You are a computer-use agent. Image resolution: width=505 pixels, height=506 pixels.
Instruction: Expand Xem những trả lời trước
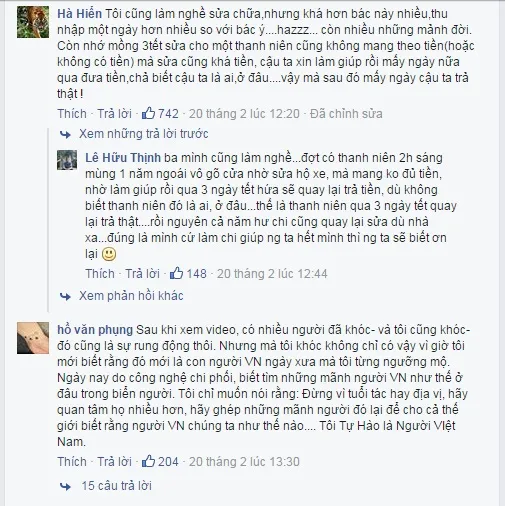(144, 134)
